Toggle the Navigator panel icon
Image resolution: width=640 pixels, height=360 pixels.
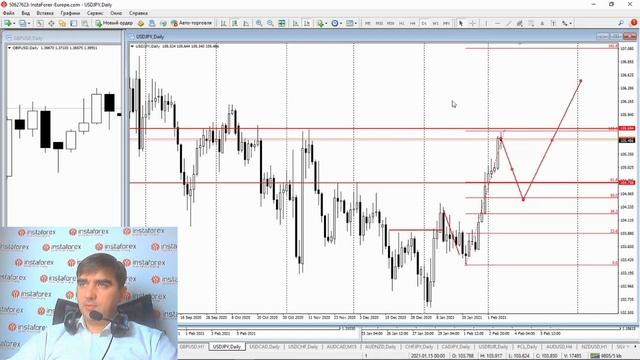click(x=62, y=23)
